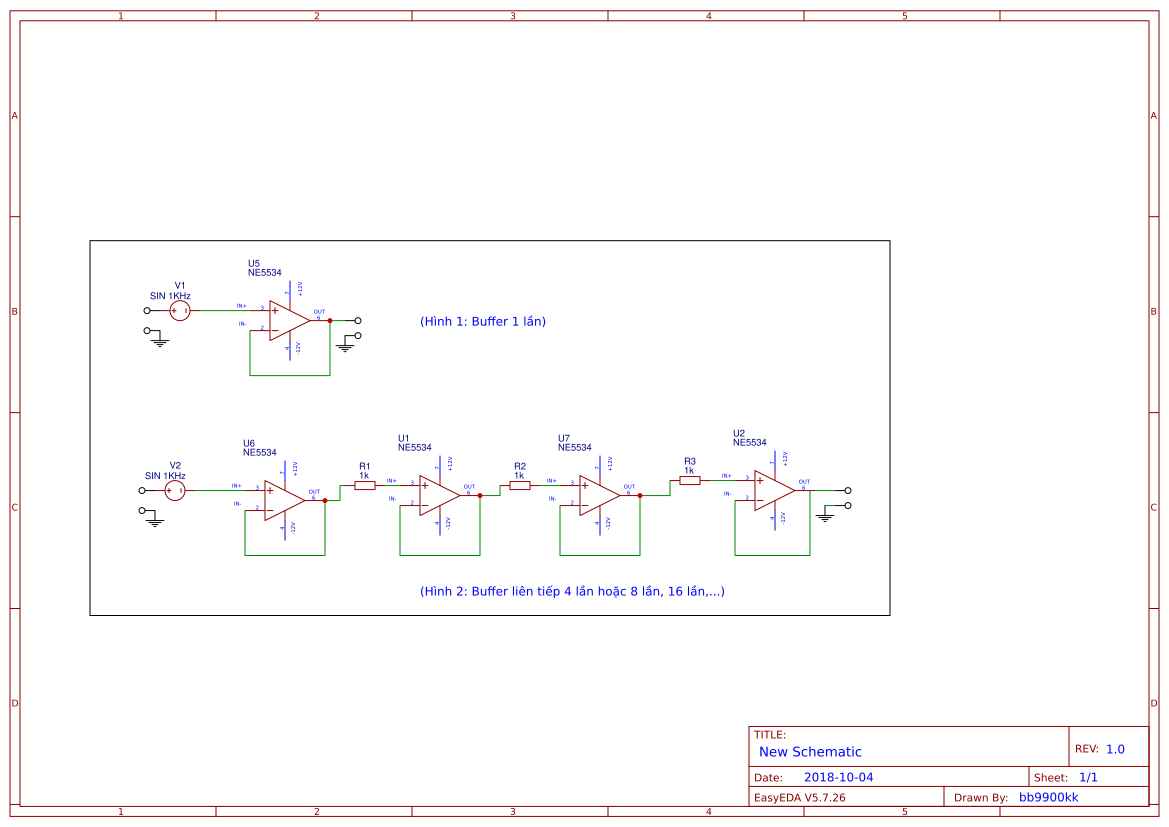Click the Drawn By bb9900kk text
1169x827 pixels.
(1050, 797)
